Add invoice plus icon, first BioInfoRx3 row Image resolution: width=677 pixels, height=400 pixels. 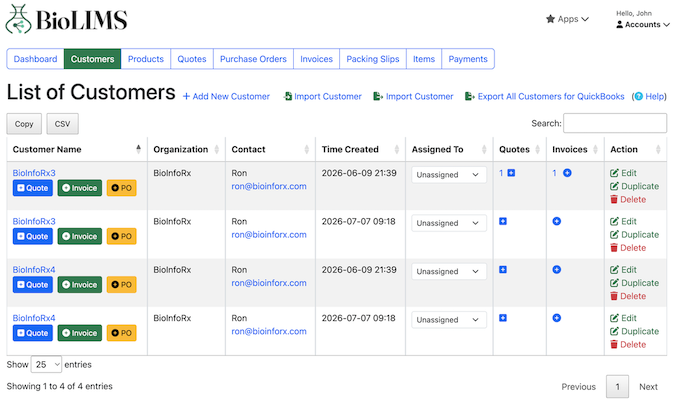[x=567, y=173]
